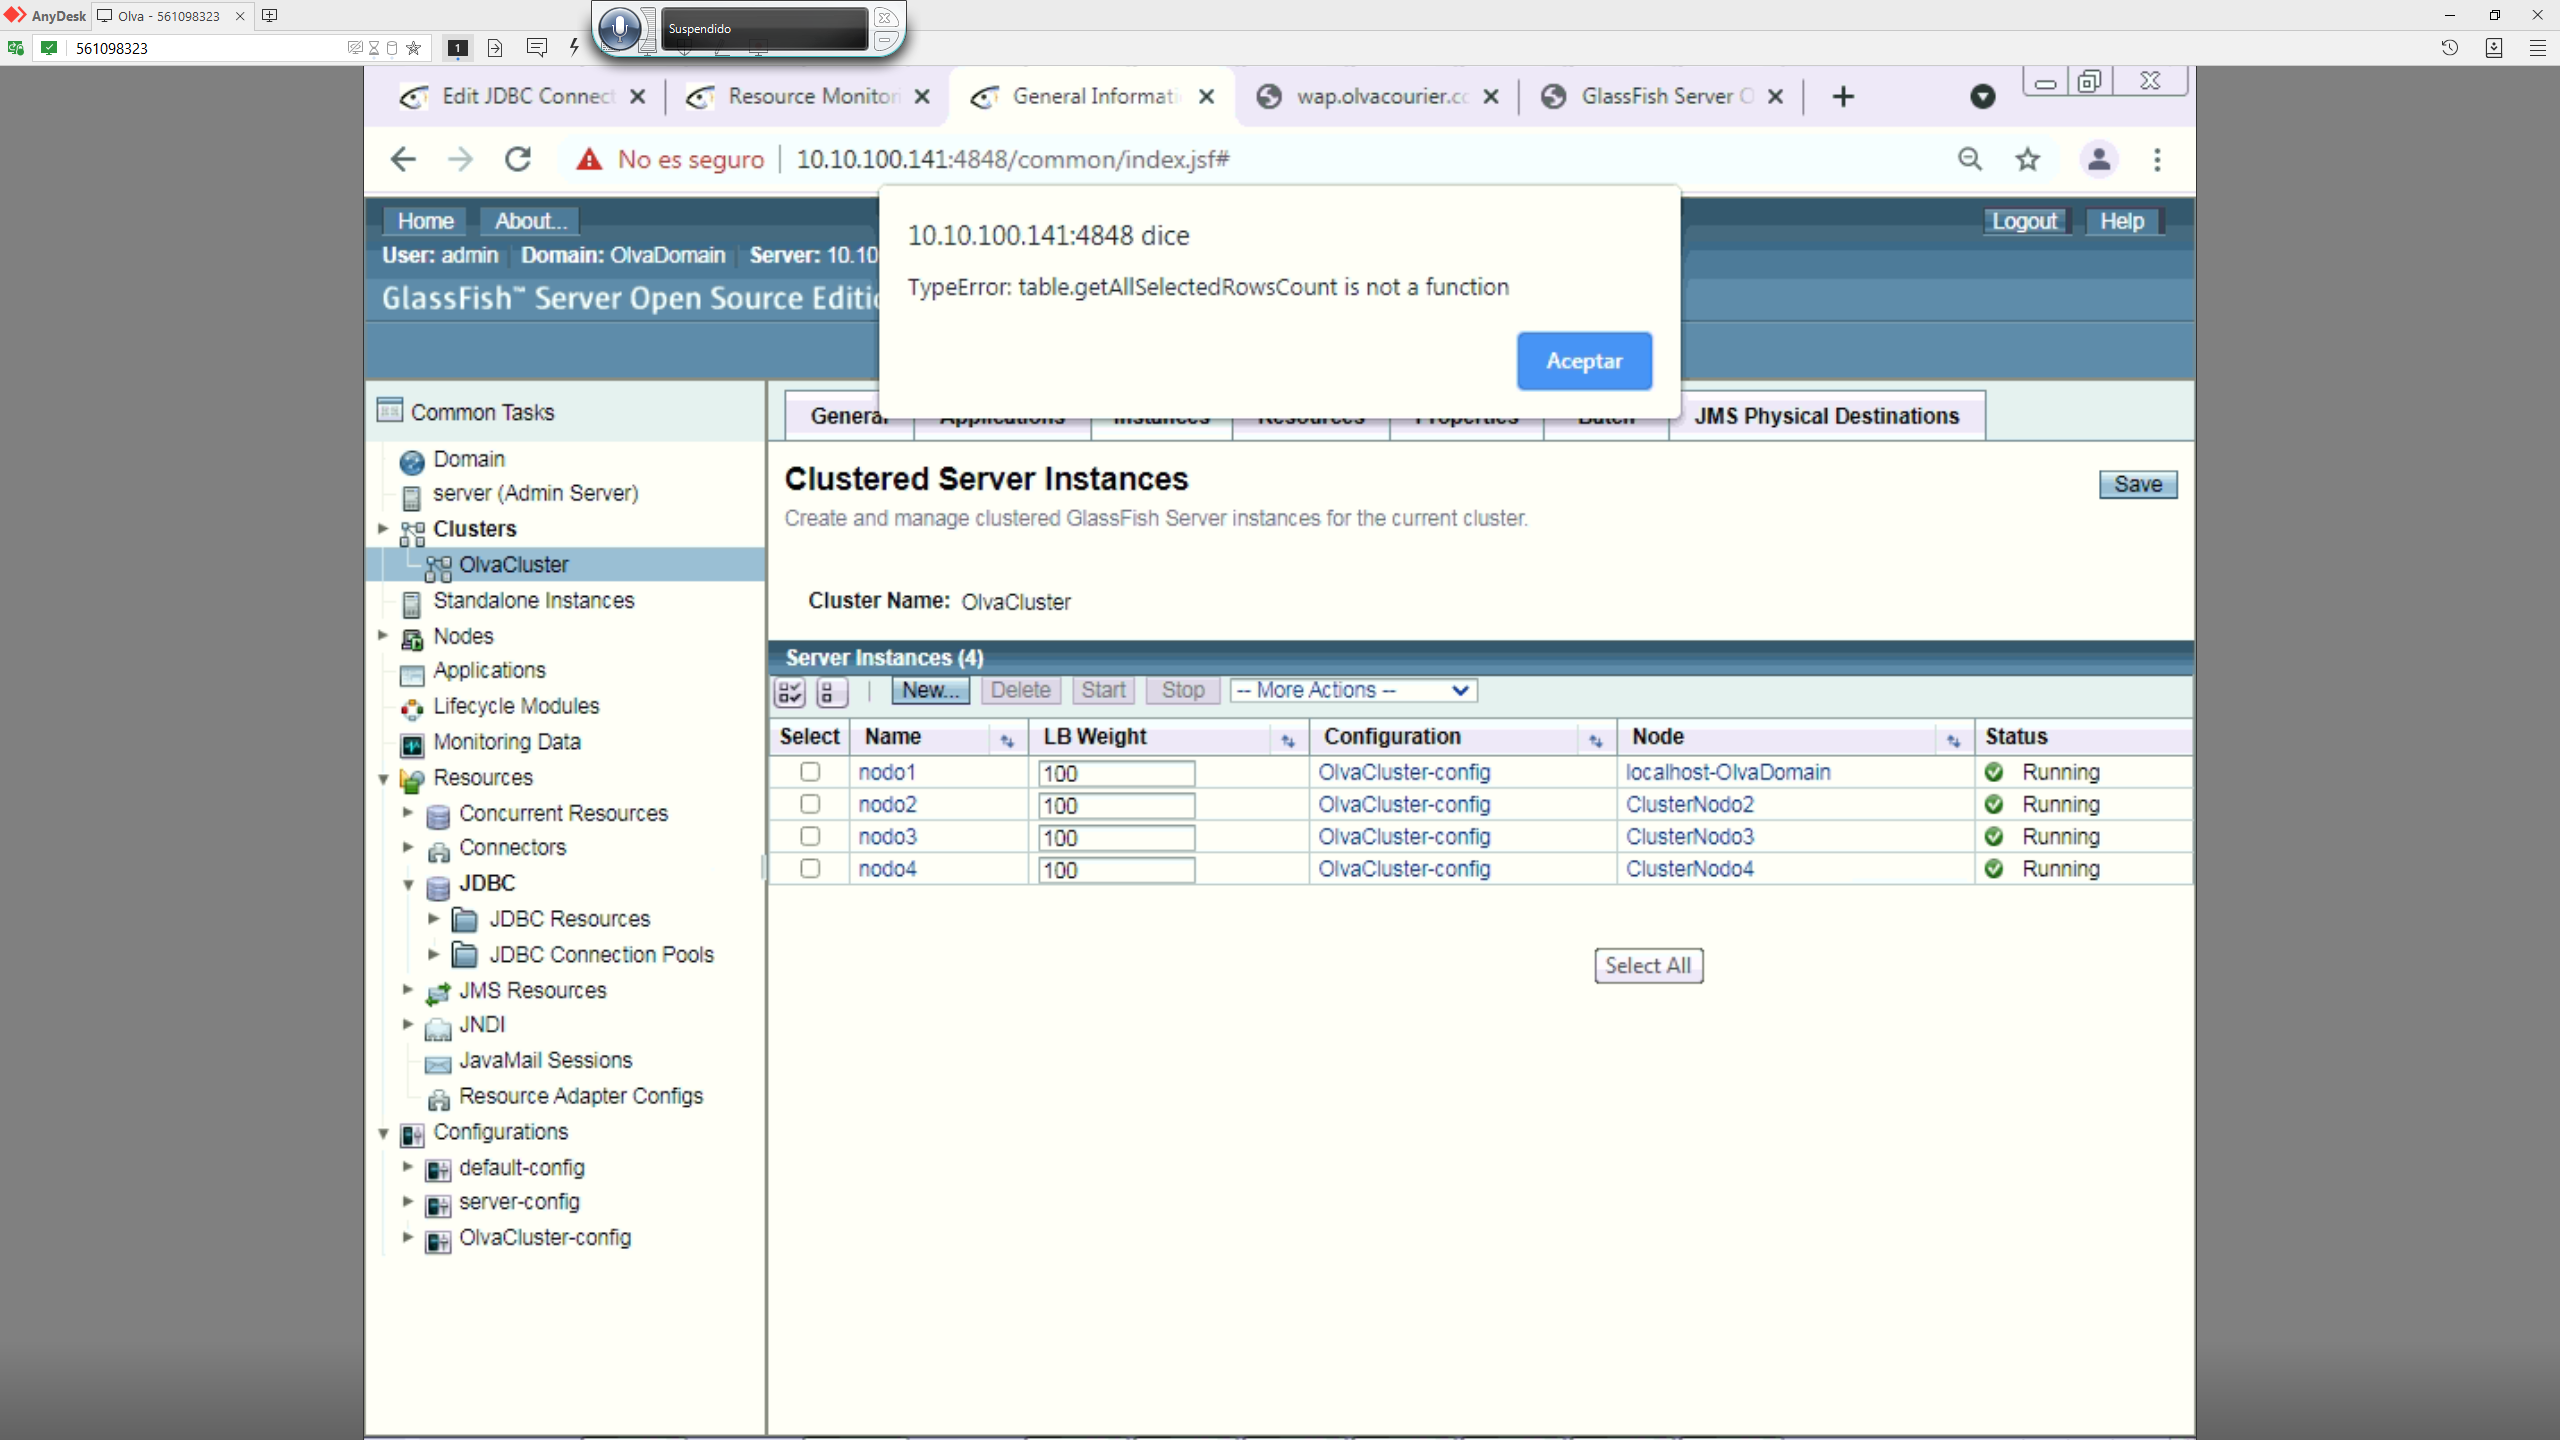
Task: Check the Select checkbox for nodo1
Action: pyautogui.click(x=810, y=772)
